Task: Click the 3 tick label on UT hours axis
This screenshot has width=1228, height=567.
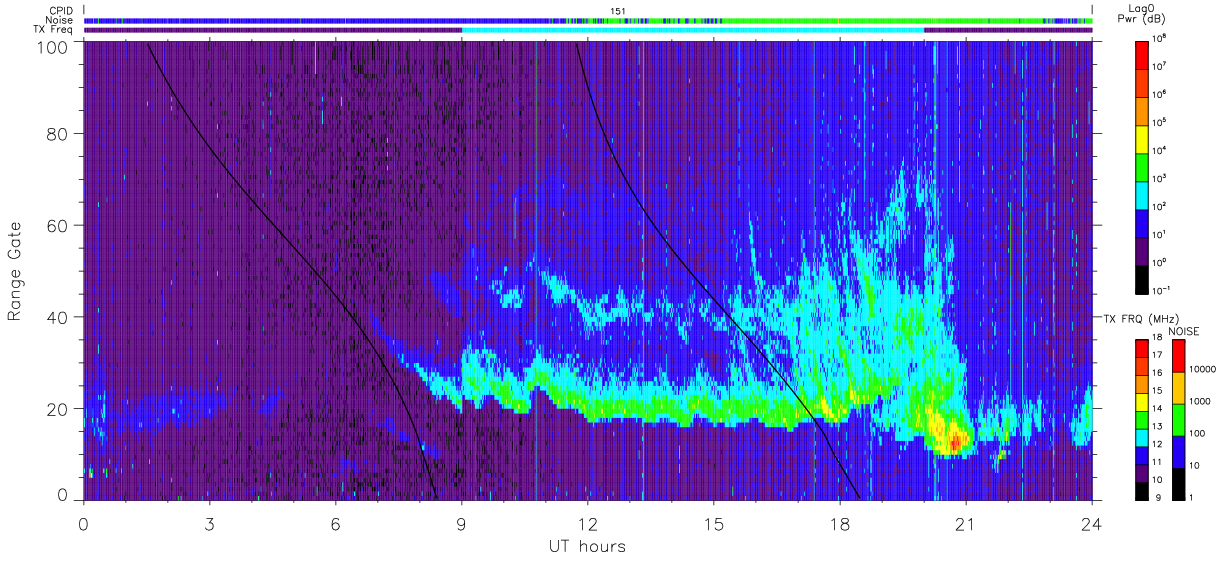Action: [209, 523]
